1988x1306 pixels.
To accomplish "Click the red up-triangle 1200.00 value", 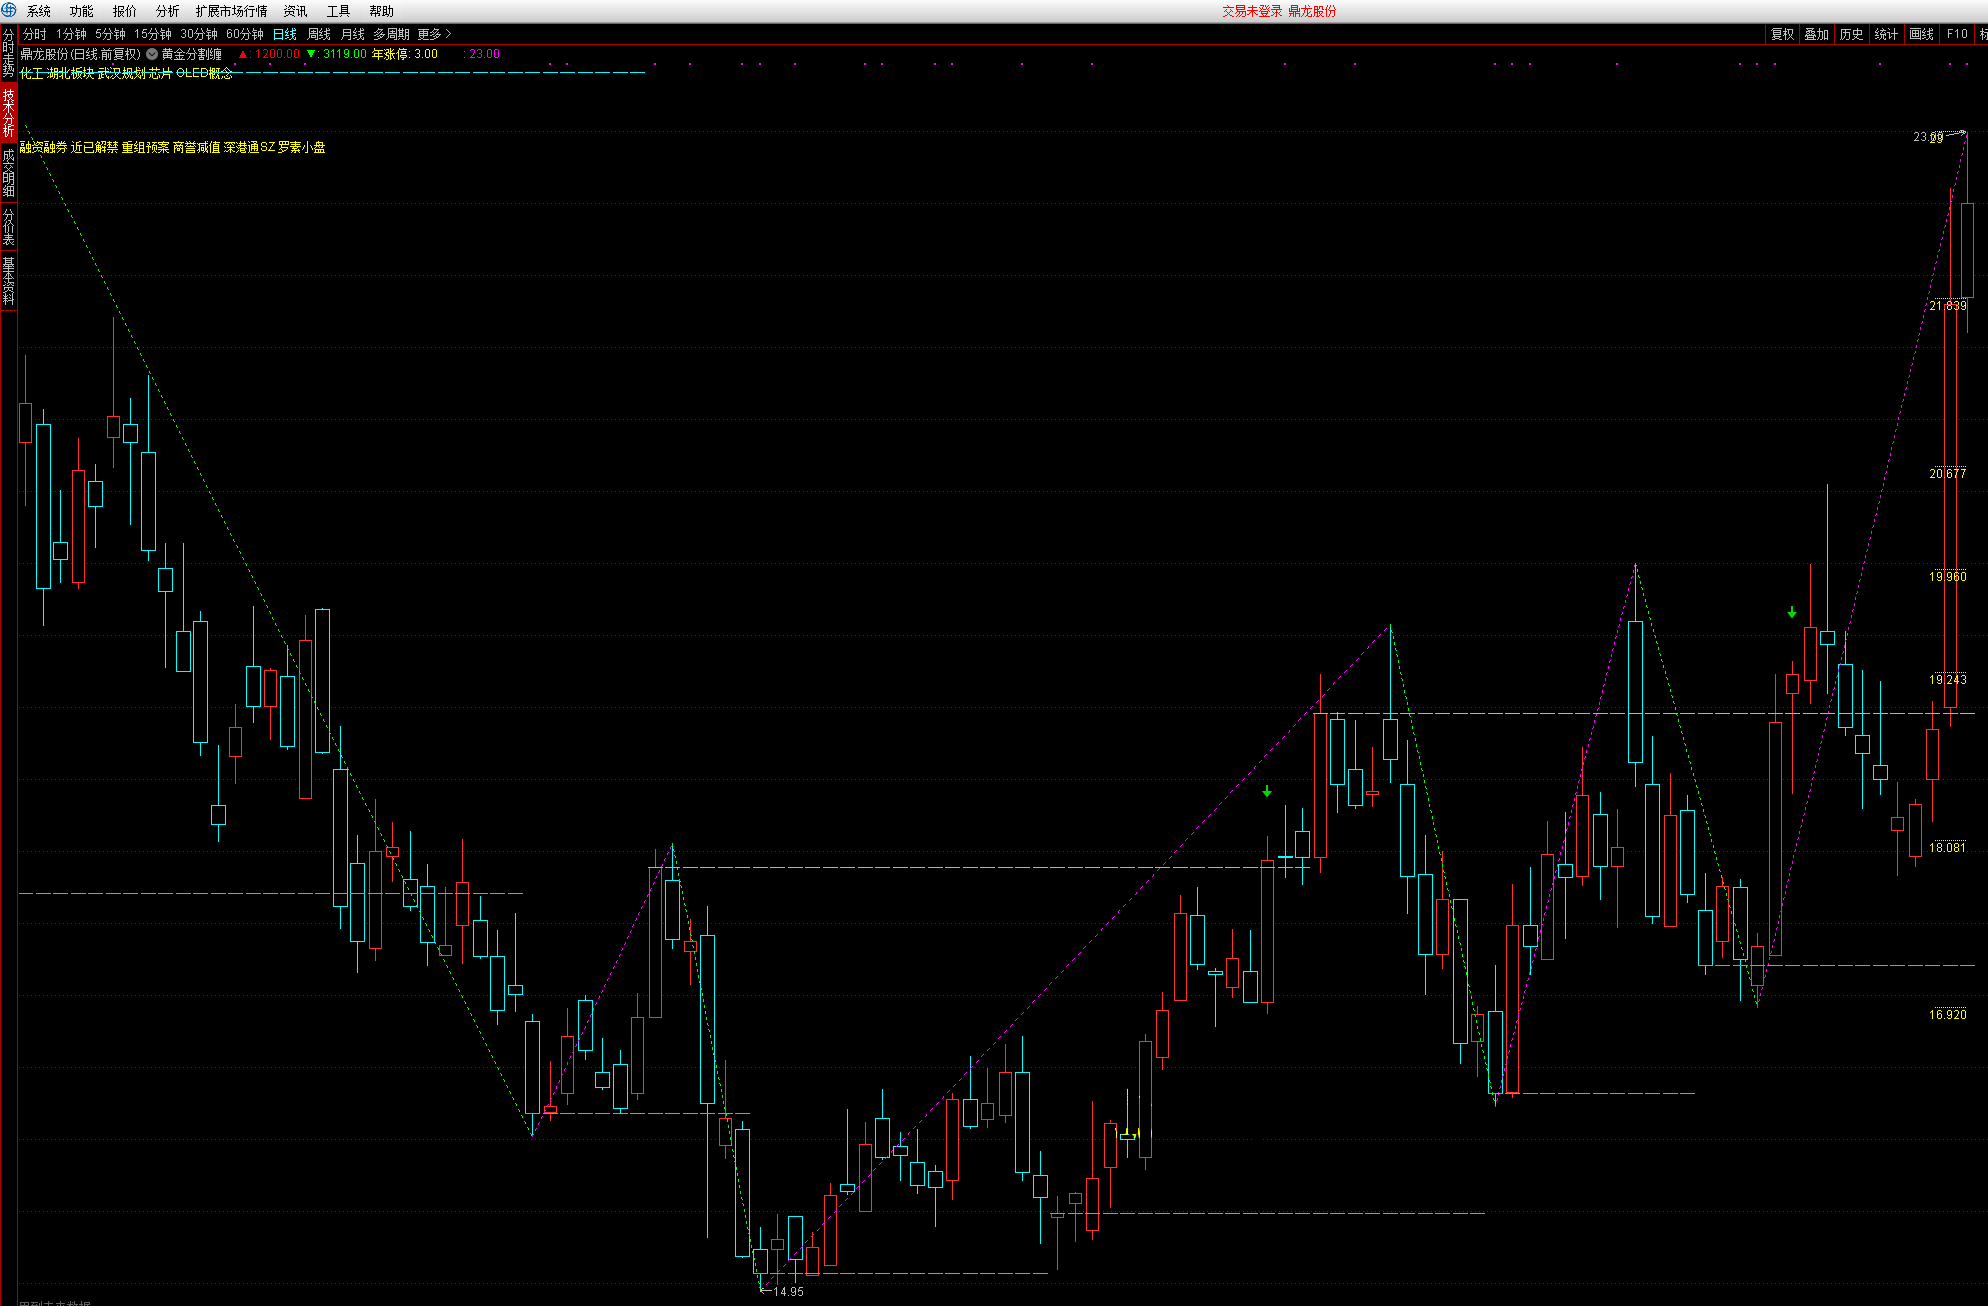I will pos(269,54).
